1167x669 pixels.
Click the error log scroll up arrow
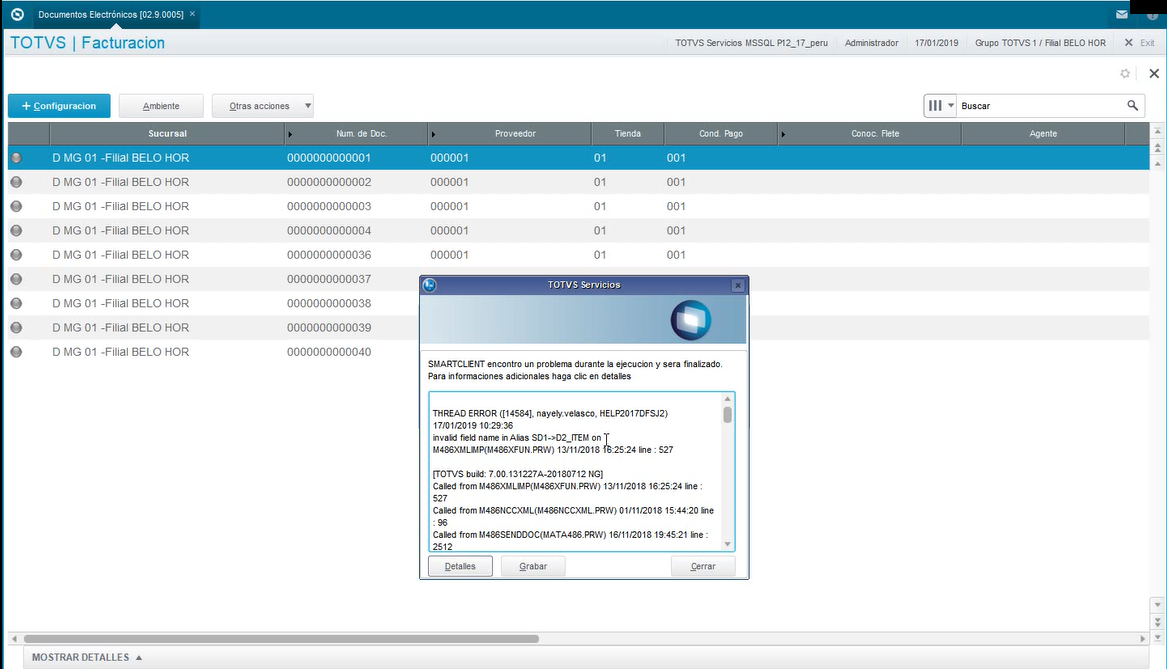(727, 399)
